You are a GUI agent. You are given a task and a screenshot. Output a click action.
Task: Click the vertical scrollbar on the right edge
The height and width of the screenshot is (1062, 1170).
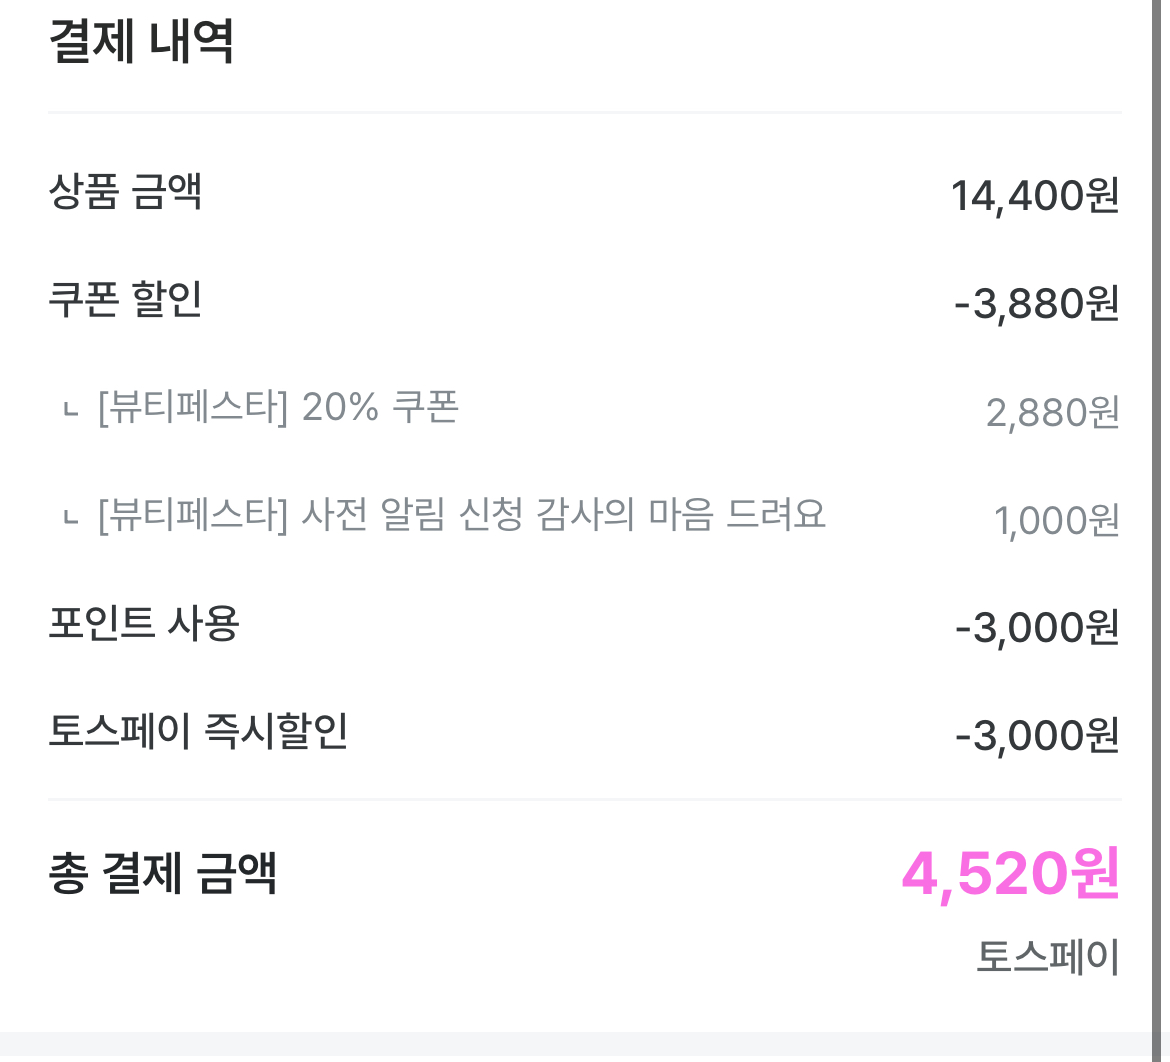click(1161, 500)
